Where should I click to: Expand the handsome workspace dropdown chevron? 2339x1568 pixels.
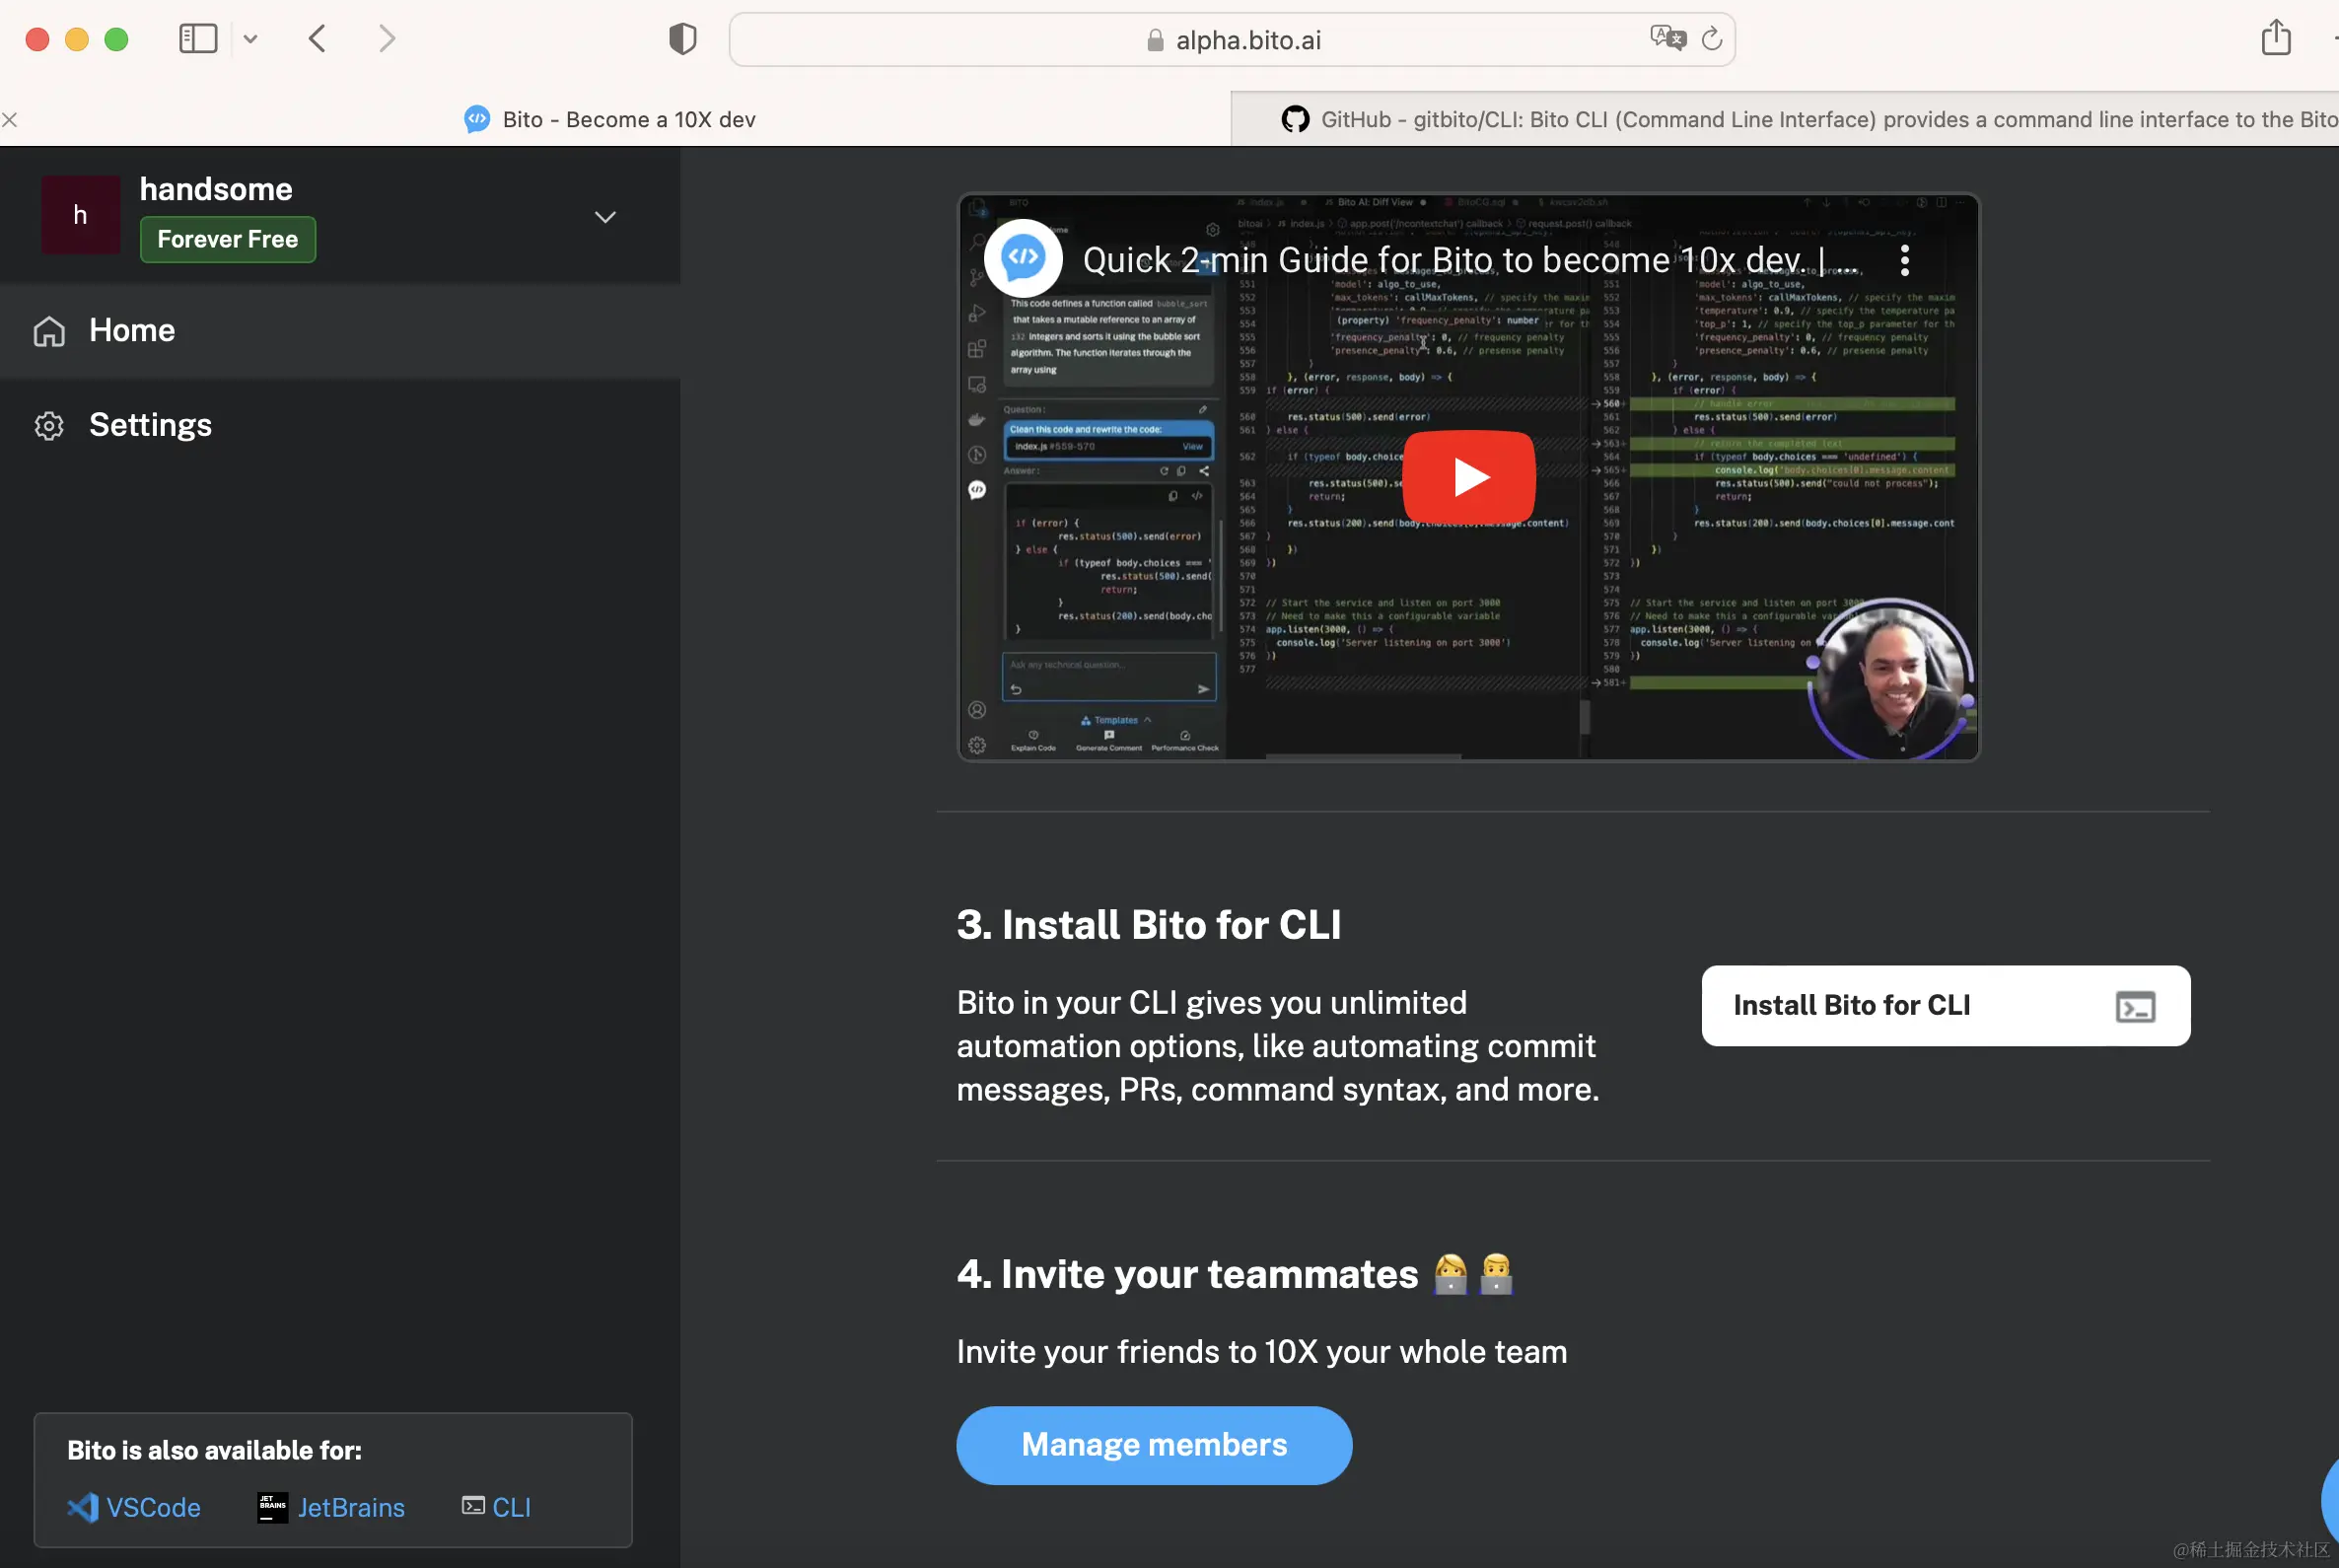coord(605,217)
